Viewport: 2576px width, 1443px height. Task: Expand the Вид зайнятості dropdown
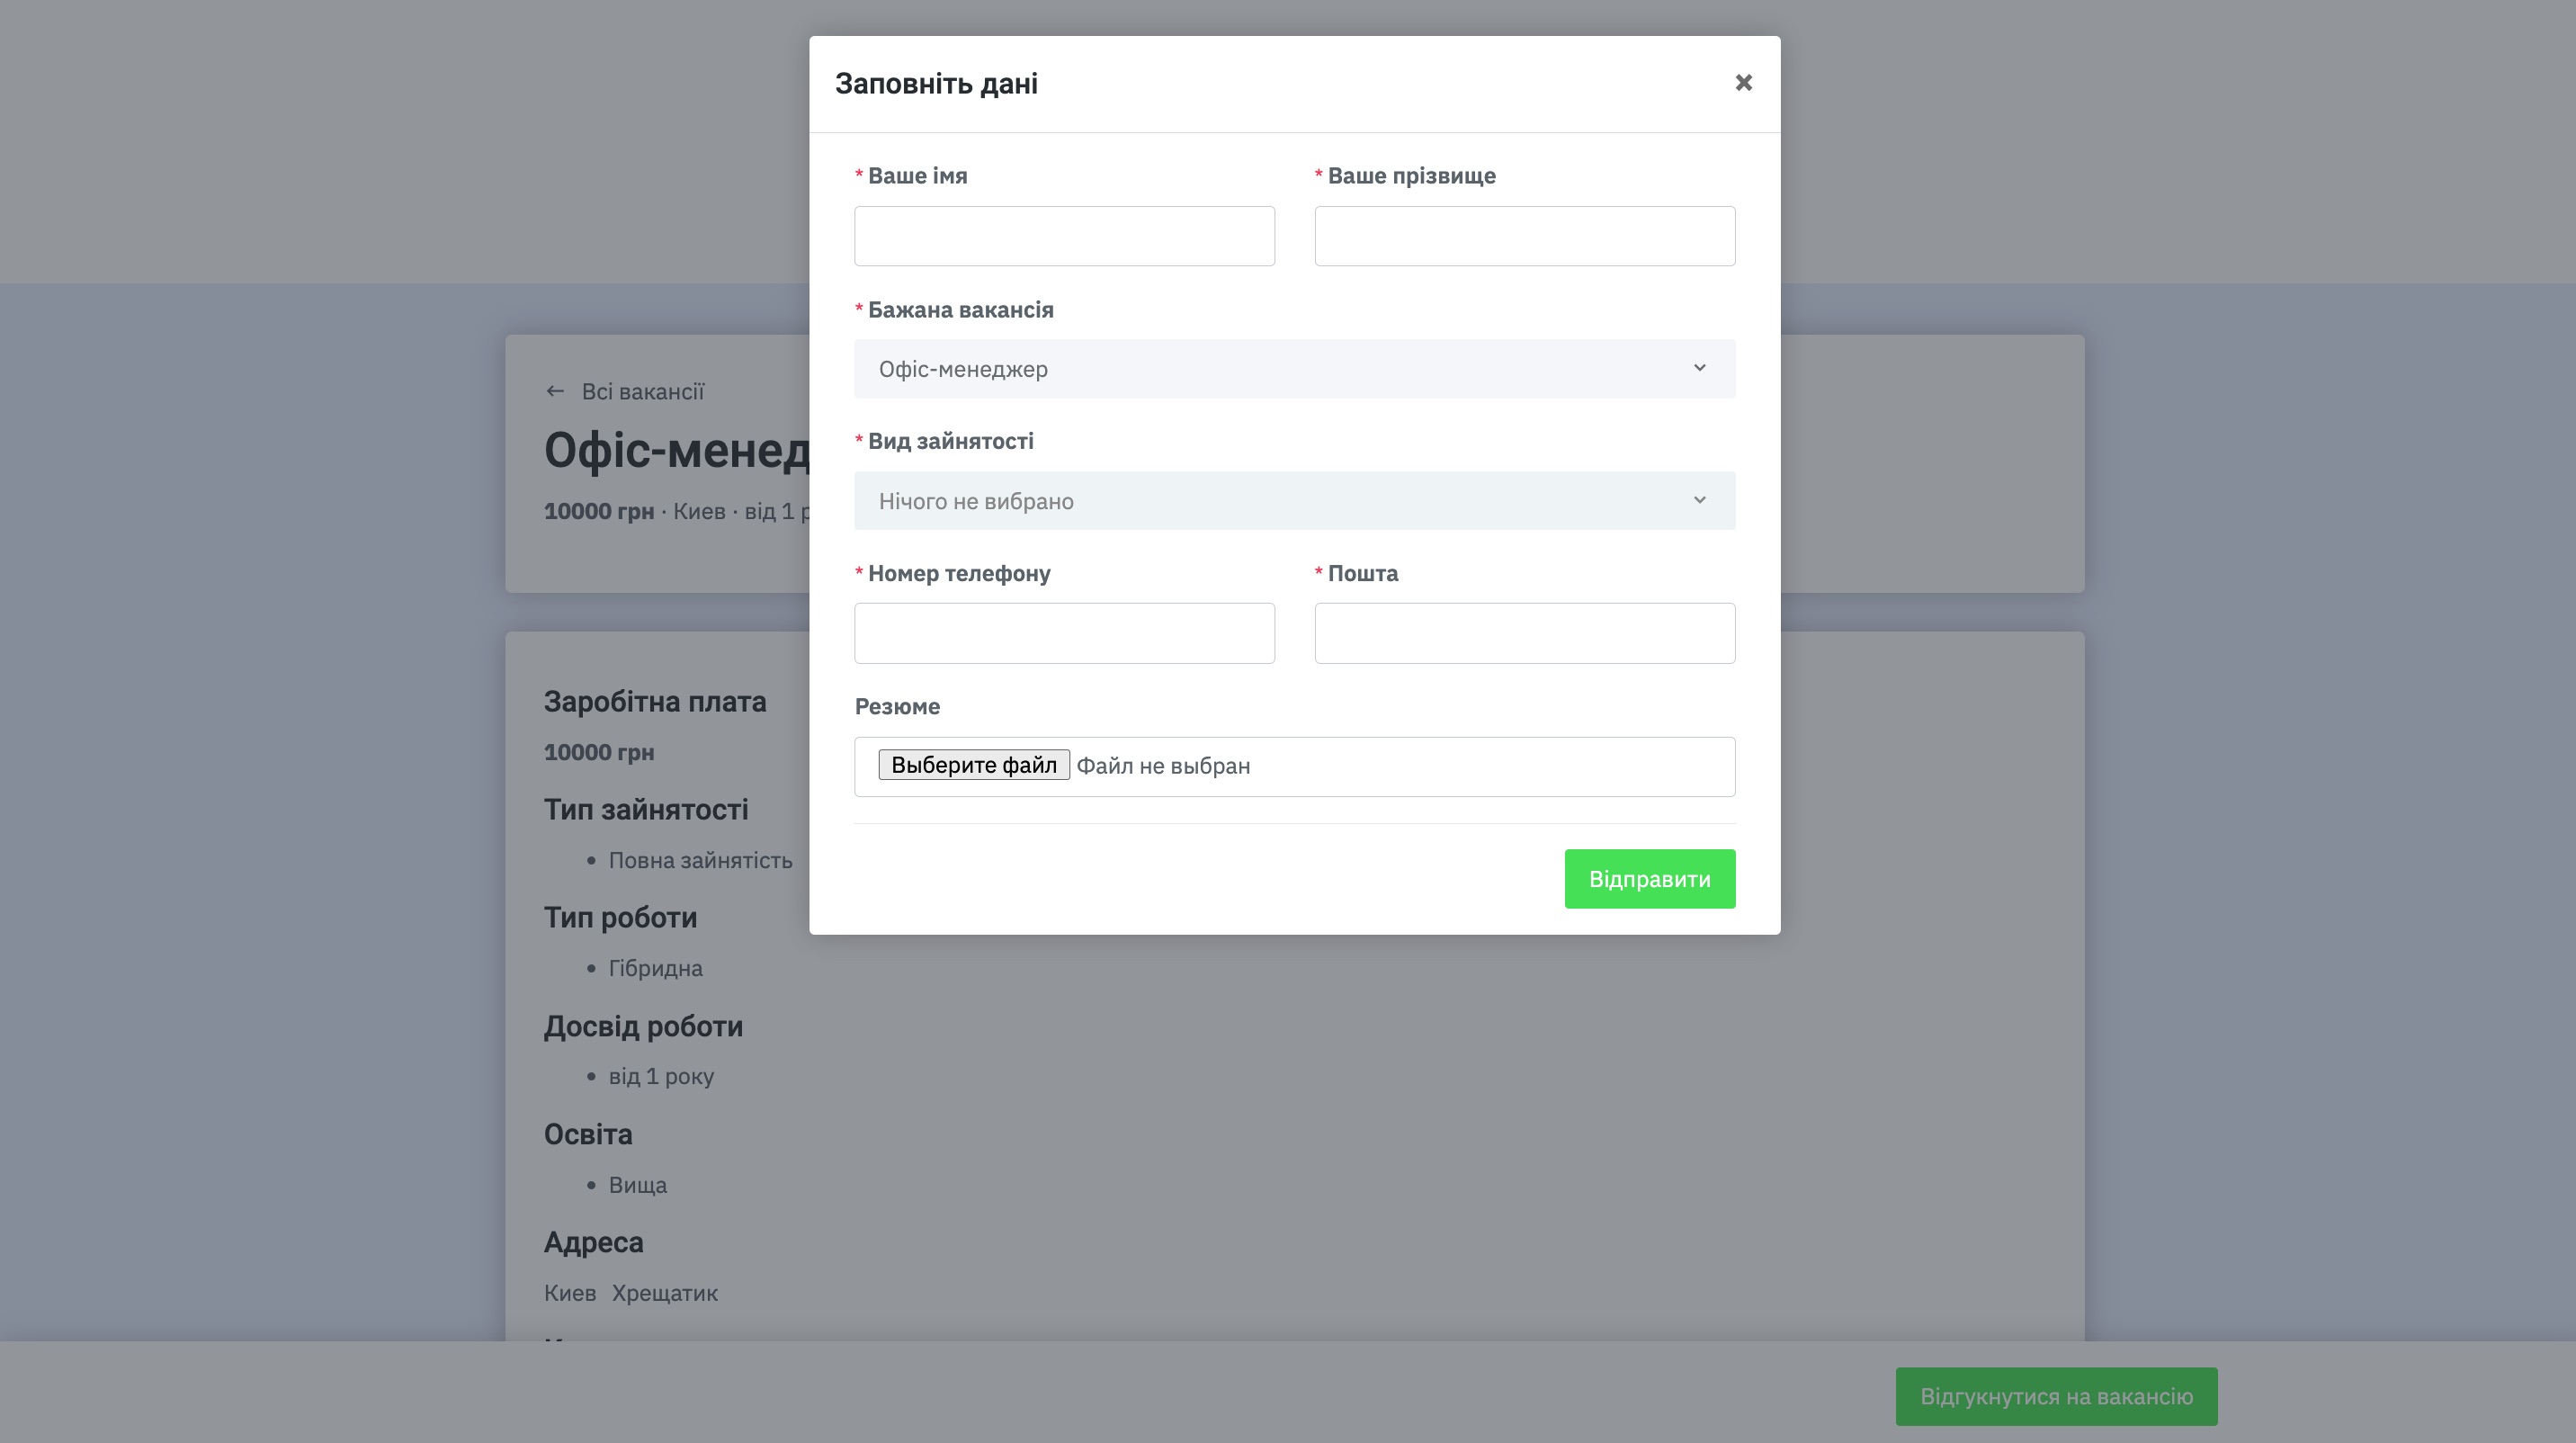1294,501
